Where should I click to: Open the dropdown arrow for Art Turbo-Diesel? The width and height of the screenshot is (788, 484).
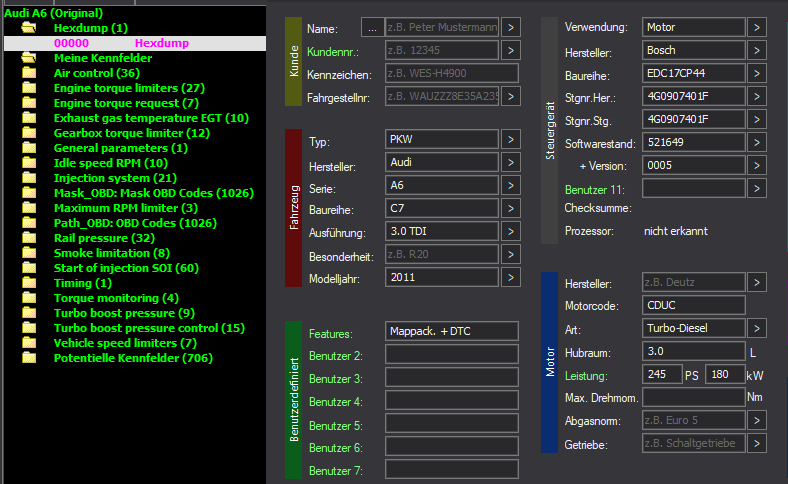tap(757, 328)
